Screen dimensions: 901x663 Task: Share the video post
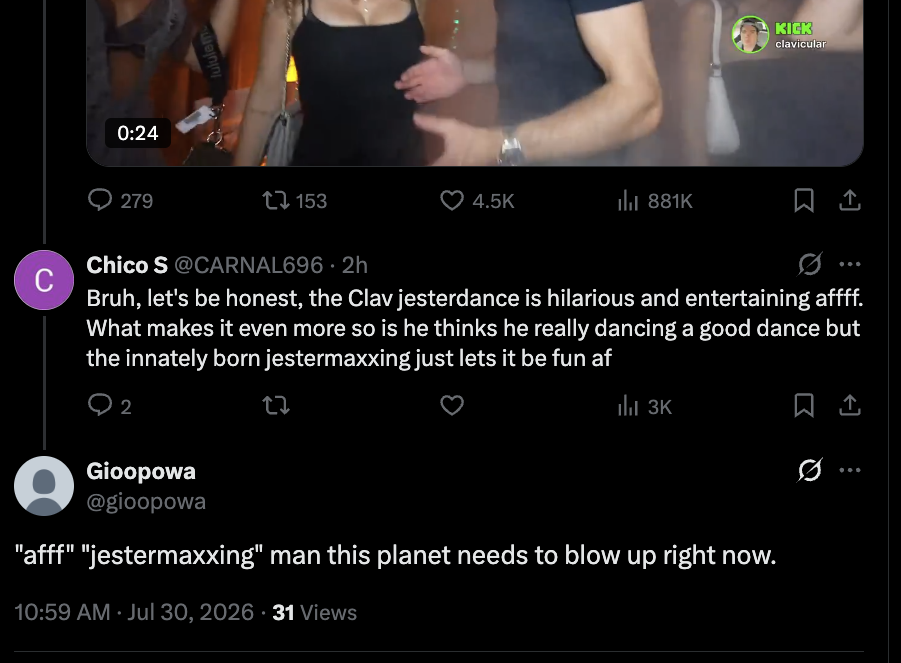[x=850, y=201]
